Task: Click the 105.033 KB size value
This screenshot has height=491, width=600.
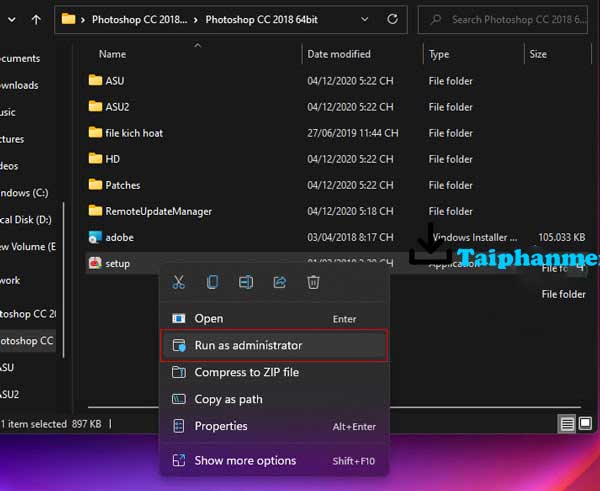Action: tap(561, 237)
